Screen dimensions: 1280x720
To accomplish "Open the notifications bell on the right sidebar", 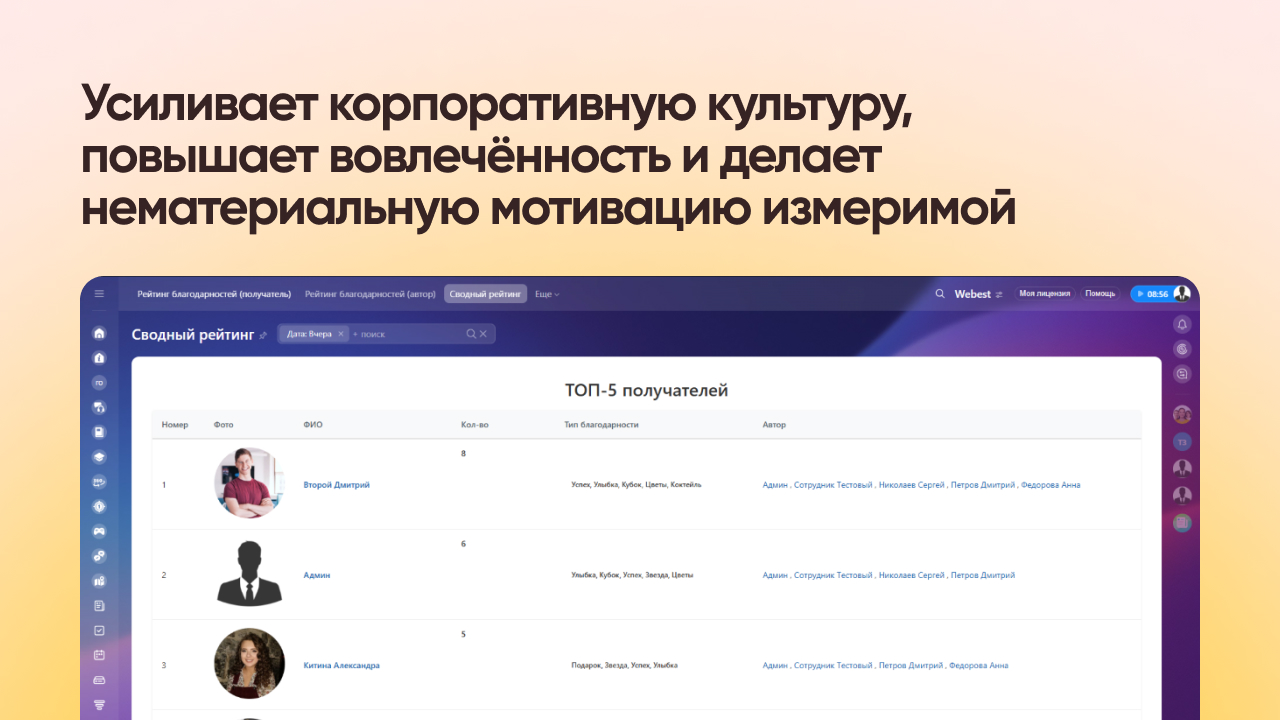I will [1182, 325].
